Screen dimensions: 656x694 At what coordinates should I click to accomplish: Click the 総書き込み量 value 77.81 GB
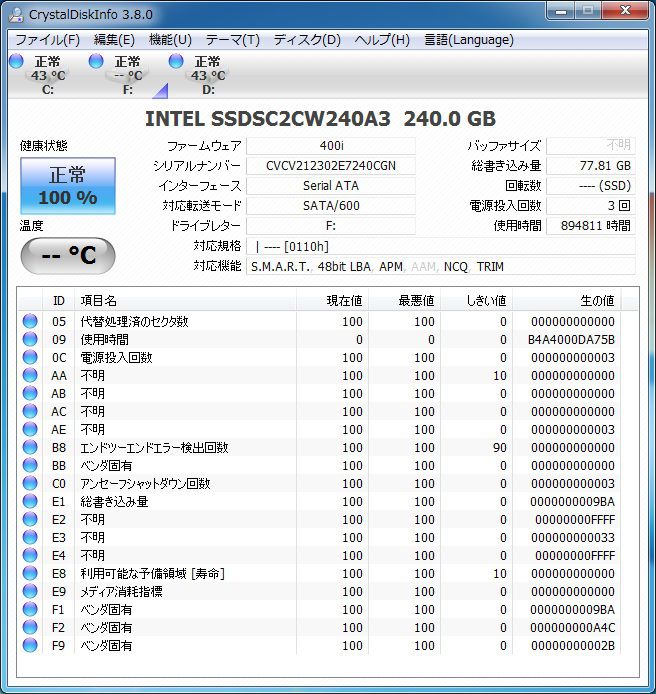pos(591,166)
